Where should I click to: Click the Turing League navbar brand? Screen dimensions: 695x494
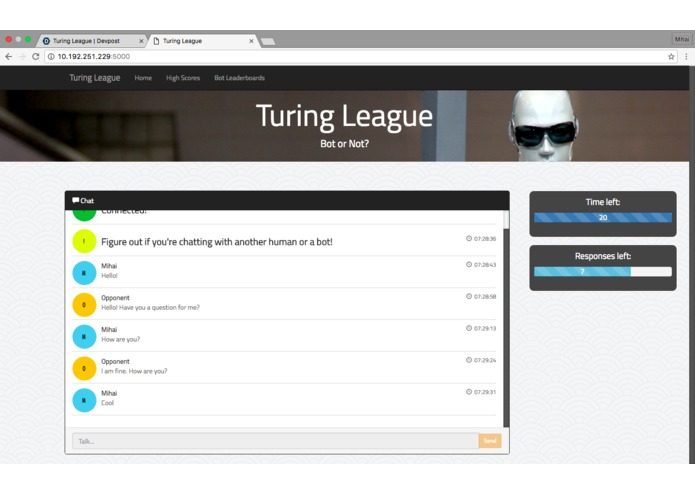pos(94,78)
